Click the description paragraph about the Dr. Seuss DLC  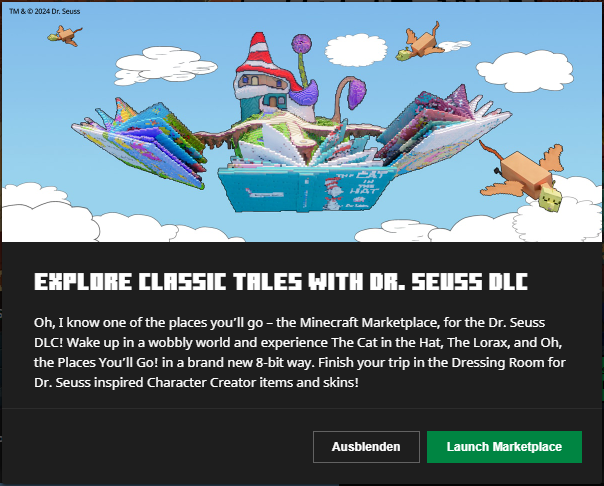(300, 352)
